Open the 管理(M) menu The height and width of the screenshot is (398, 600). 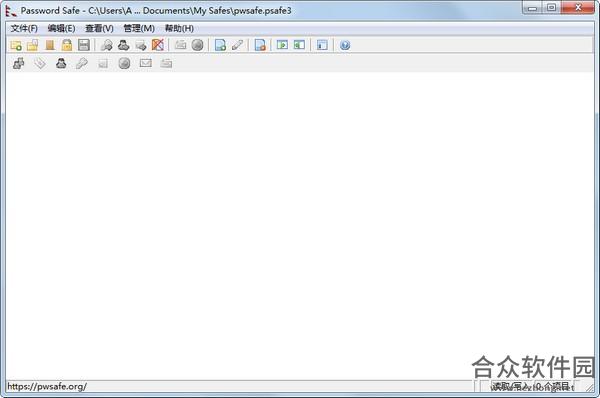[x=139, y=28]
